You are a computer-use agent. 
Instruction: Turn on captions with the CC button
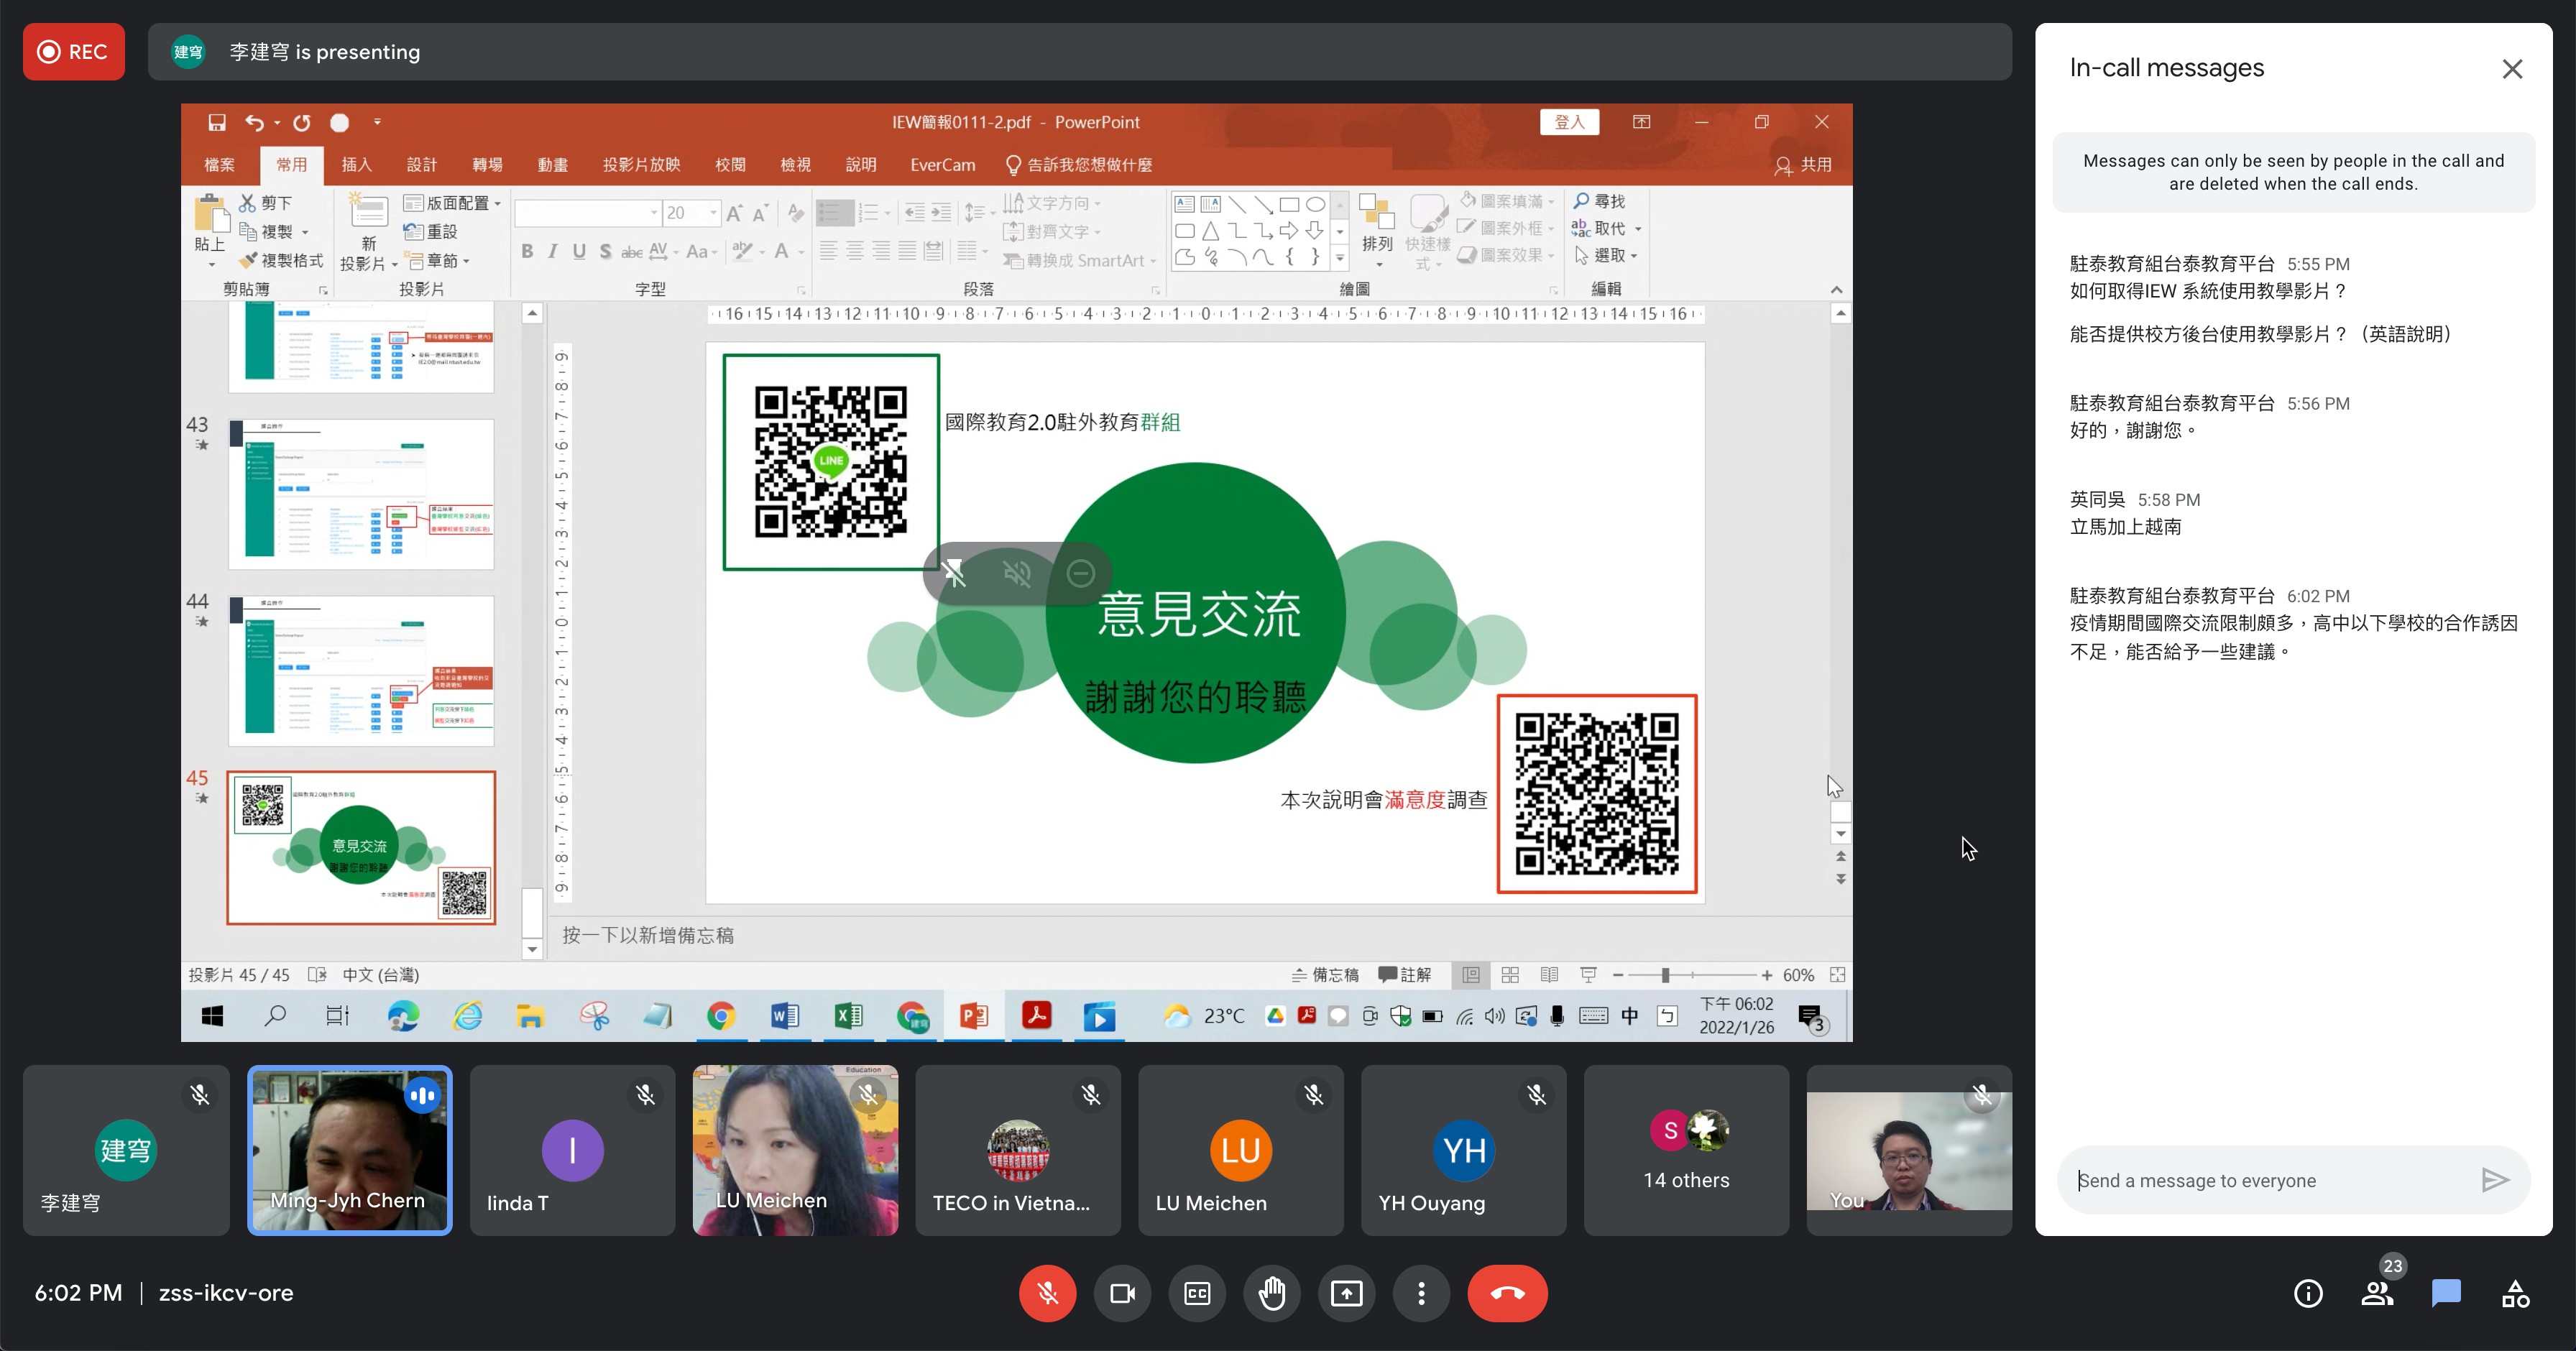1197,1293
